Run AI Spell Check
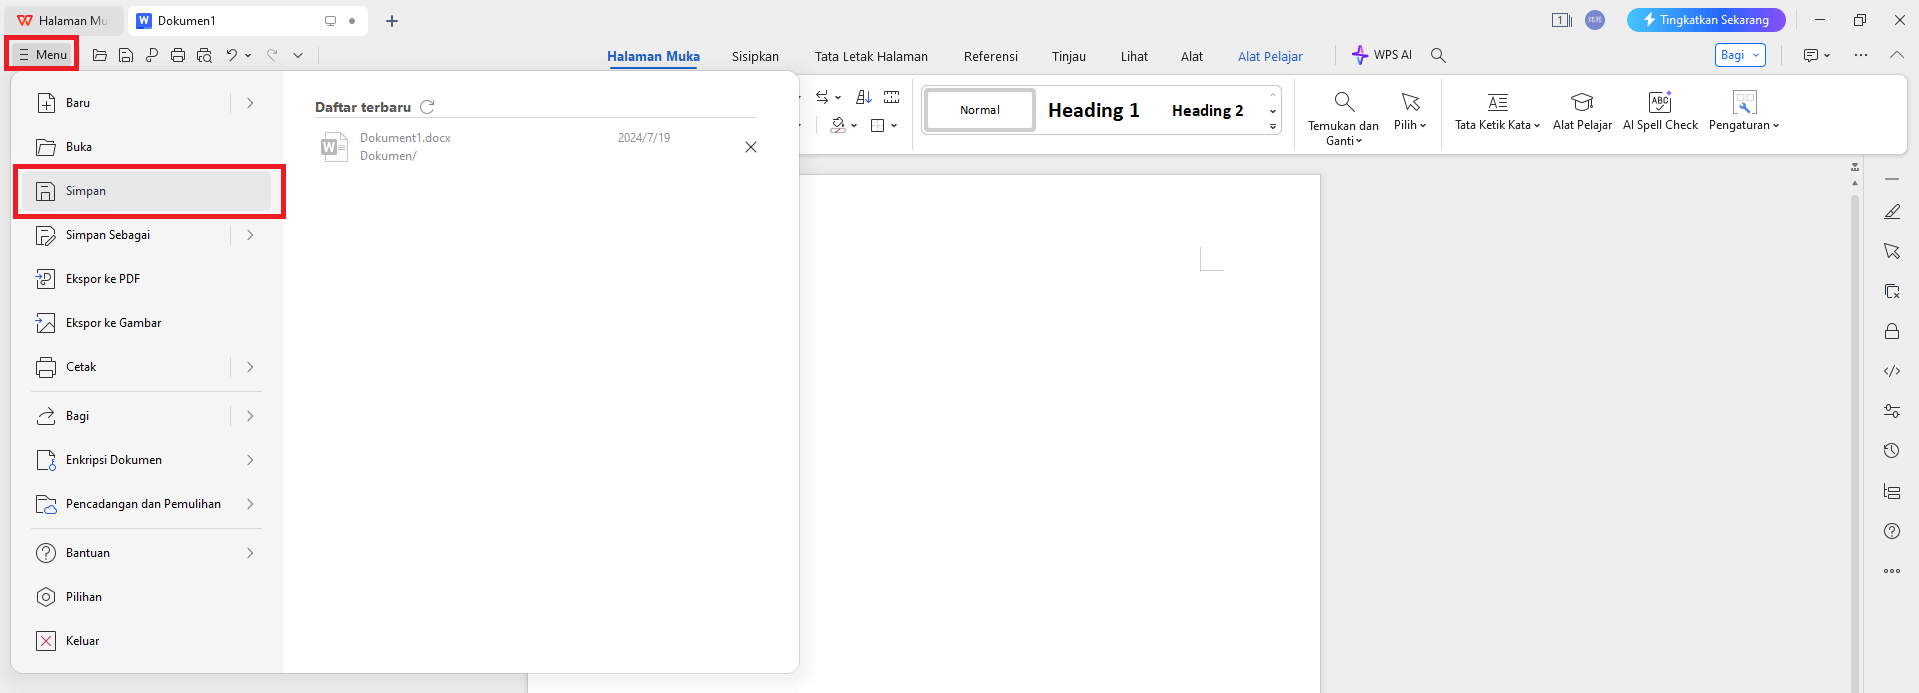The height and width of the screenshot is (693, 1919). 1660,111
